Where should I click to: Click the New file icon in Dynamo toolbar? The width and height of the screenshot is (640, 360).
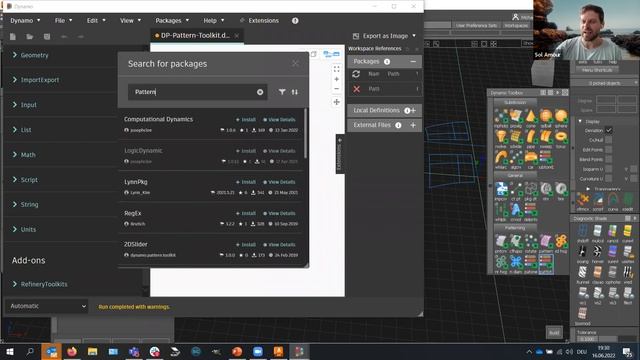tap(13, 37)
